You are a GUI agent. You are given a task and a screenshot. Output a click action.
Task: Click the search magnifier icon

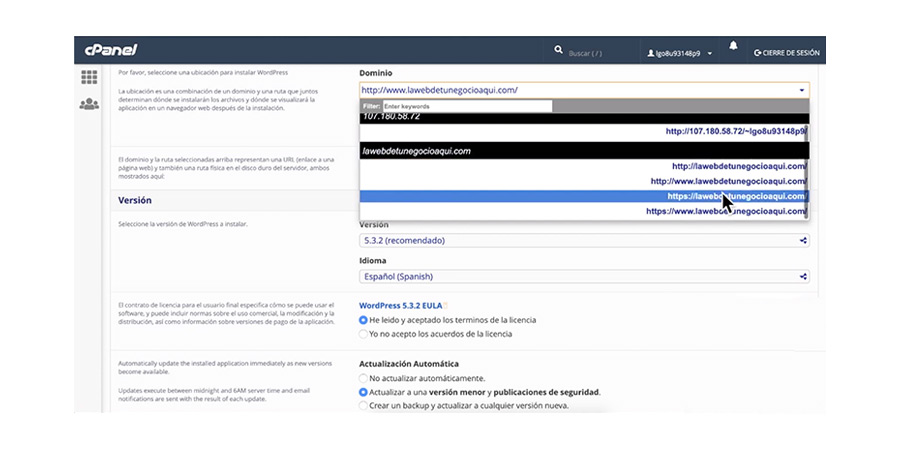click(558, 51)
